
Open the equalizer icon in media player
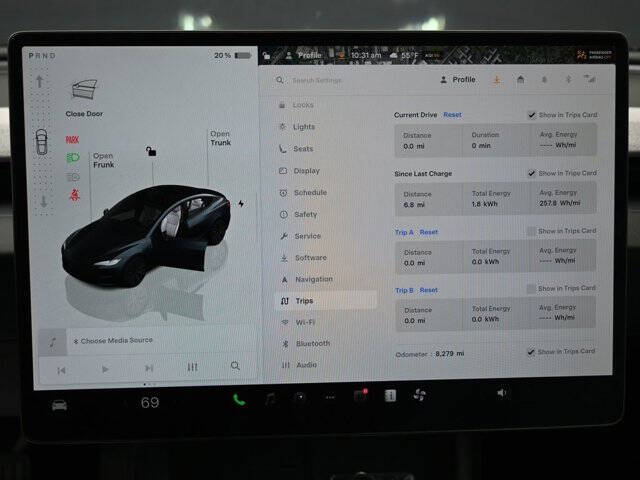coord(192,367)
